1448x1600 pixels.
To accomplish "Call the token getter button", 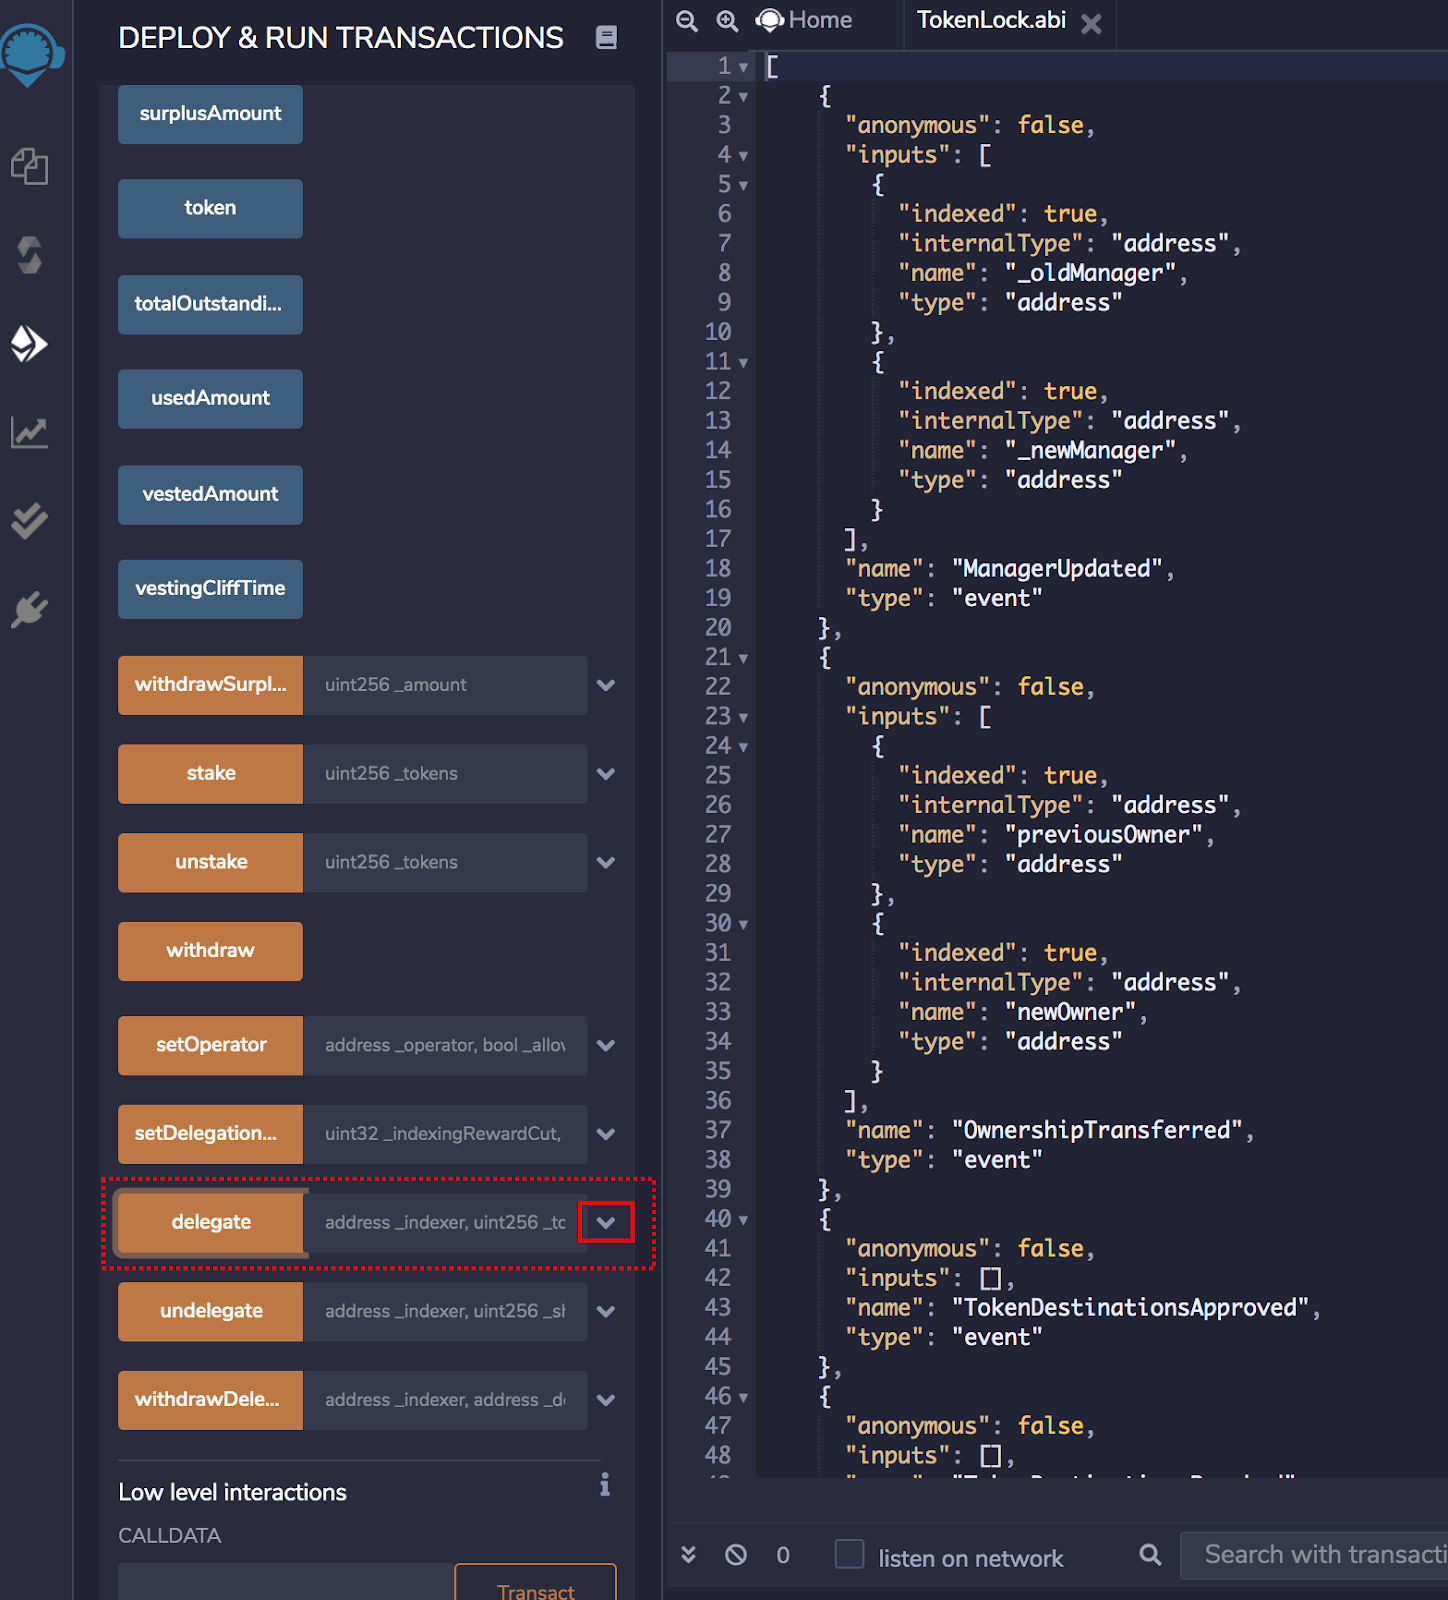I will coord(210,208).
